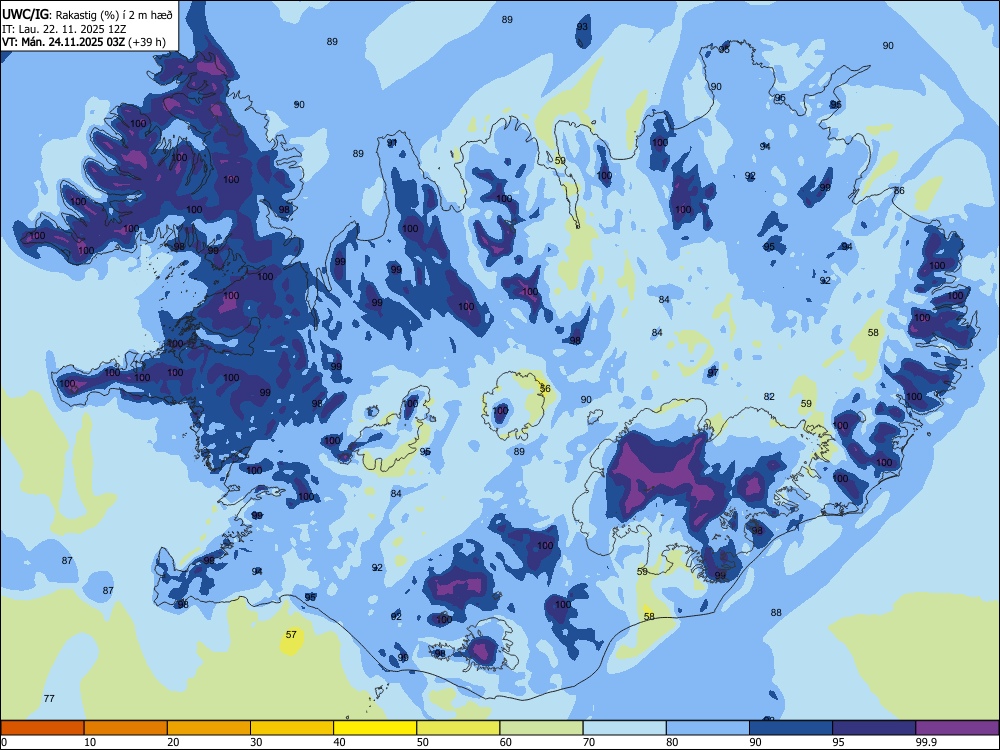Click the 'IT: Lau. 22. 11. 2025 12Z' line
This screenshot has width=1000, height=750.
coord(64,29)
